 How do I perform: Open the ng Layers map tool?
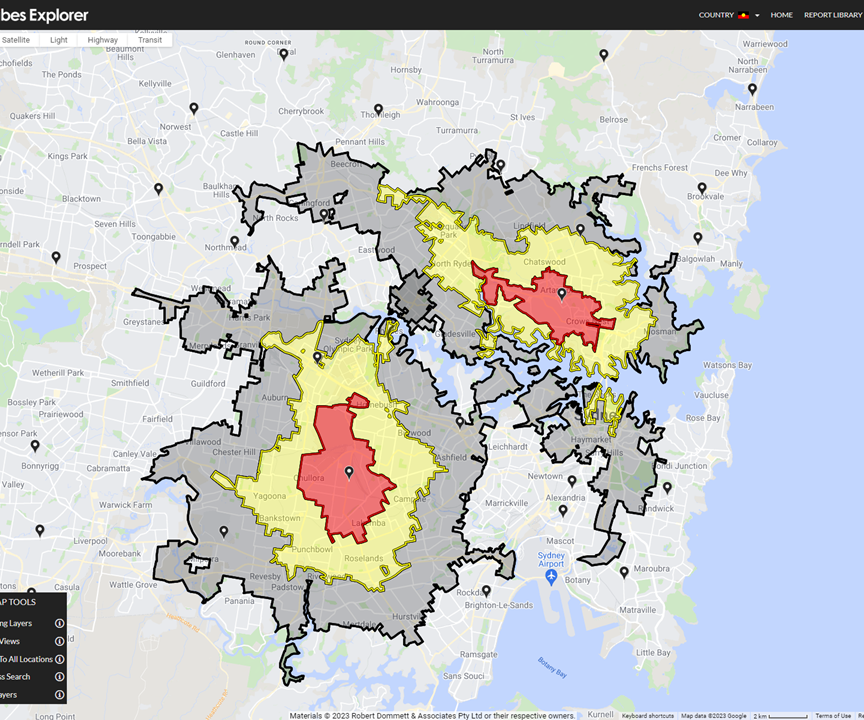[x=16, y=623]
